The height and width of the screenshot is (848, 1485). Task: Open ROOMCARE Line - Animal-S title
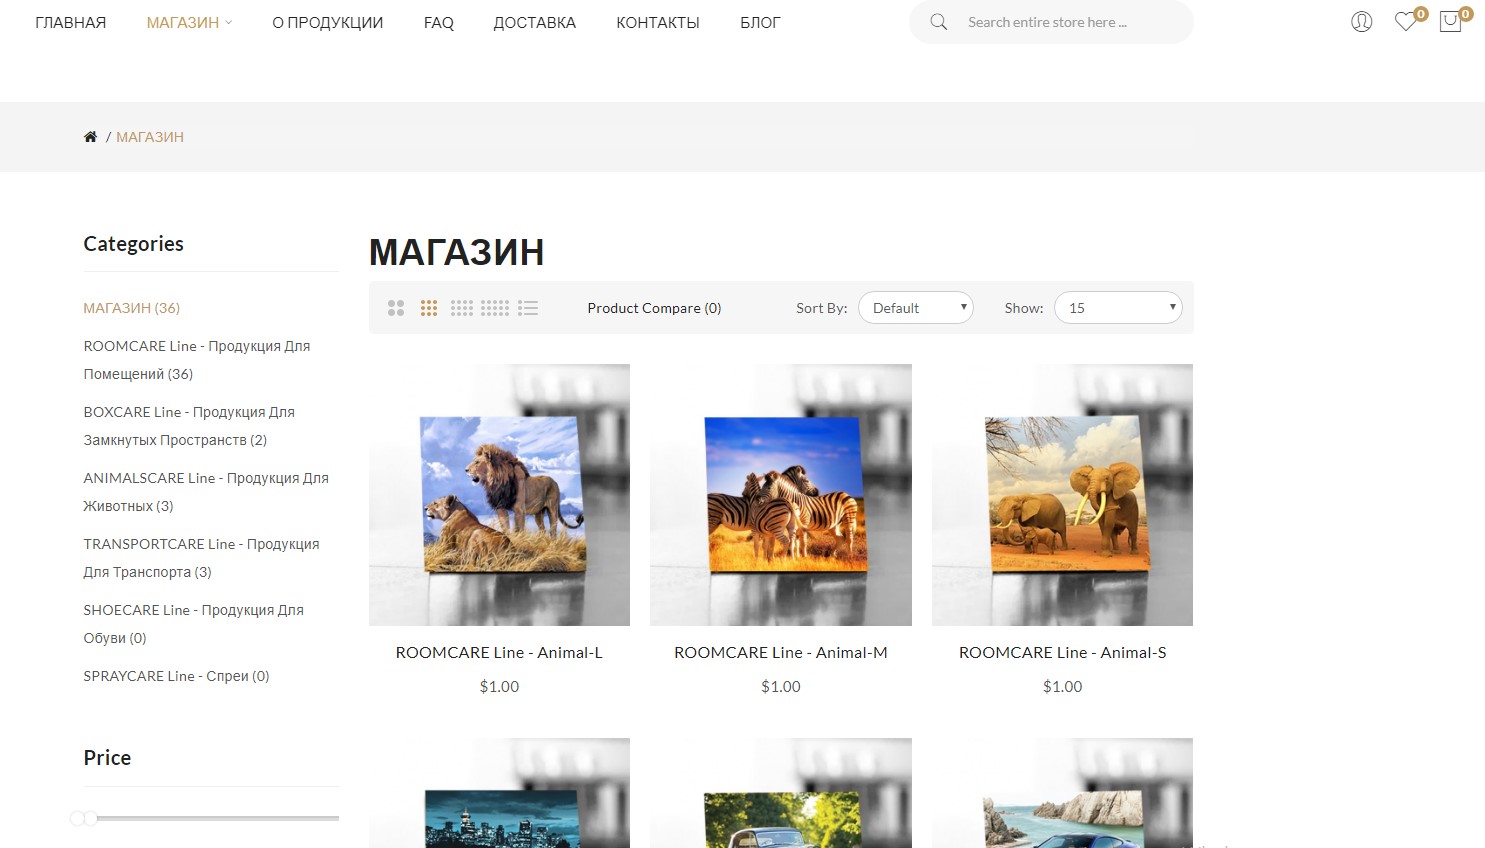1062,652
